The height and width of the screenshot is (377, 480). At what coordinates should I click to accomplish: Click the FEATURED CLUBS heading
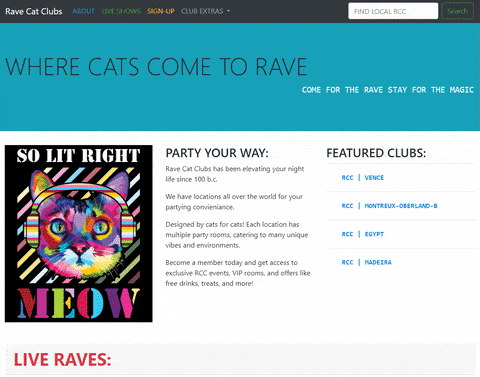click(376, 153)
